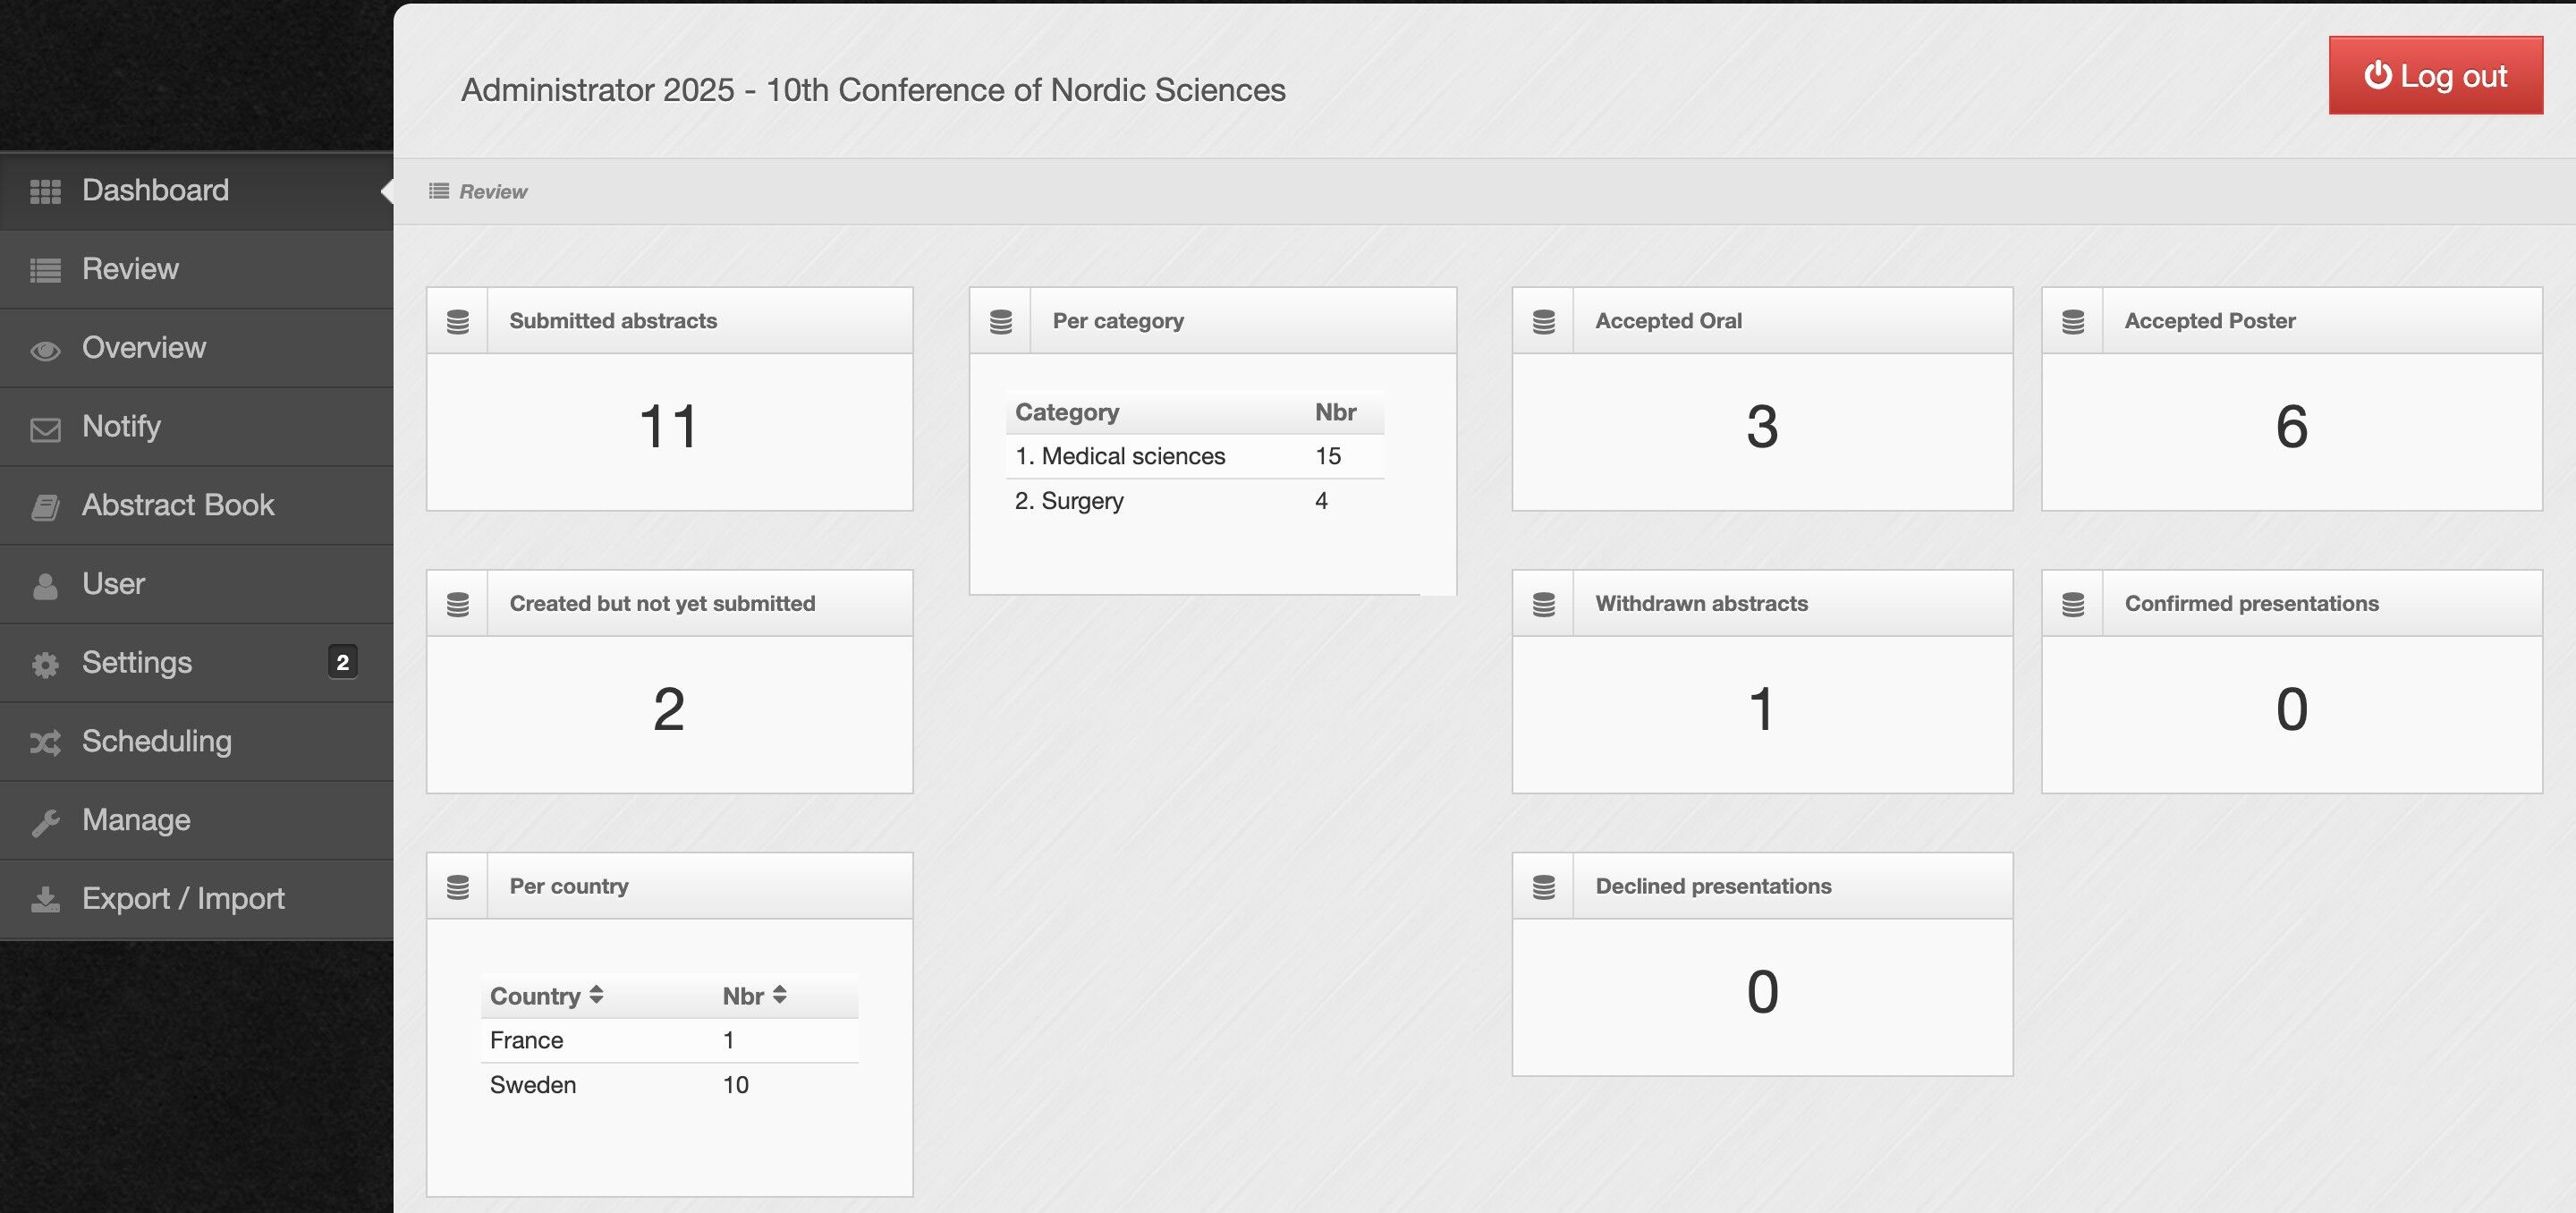This screenshot has height=1213, width=2576.
Task: Click the Dashboard grid icon in sidebar
Action: tap(45, 191)
